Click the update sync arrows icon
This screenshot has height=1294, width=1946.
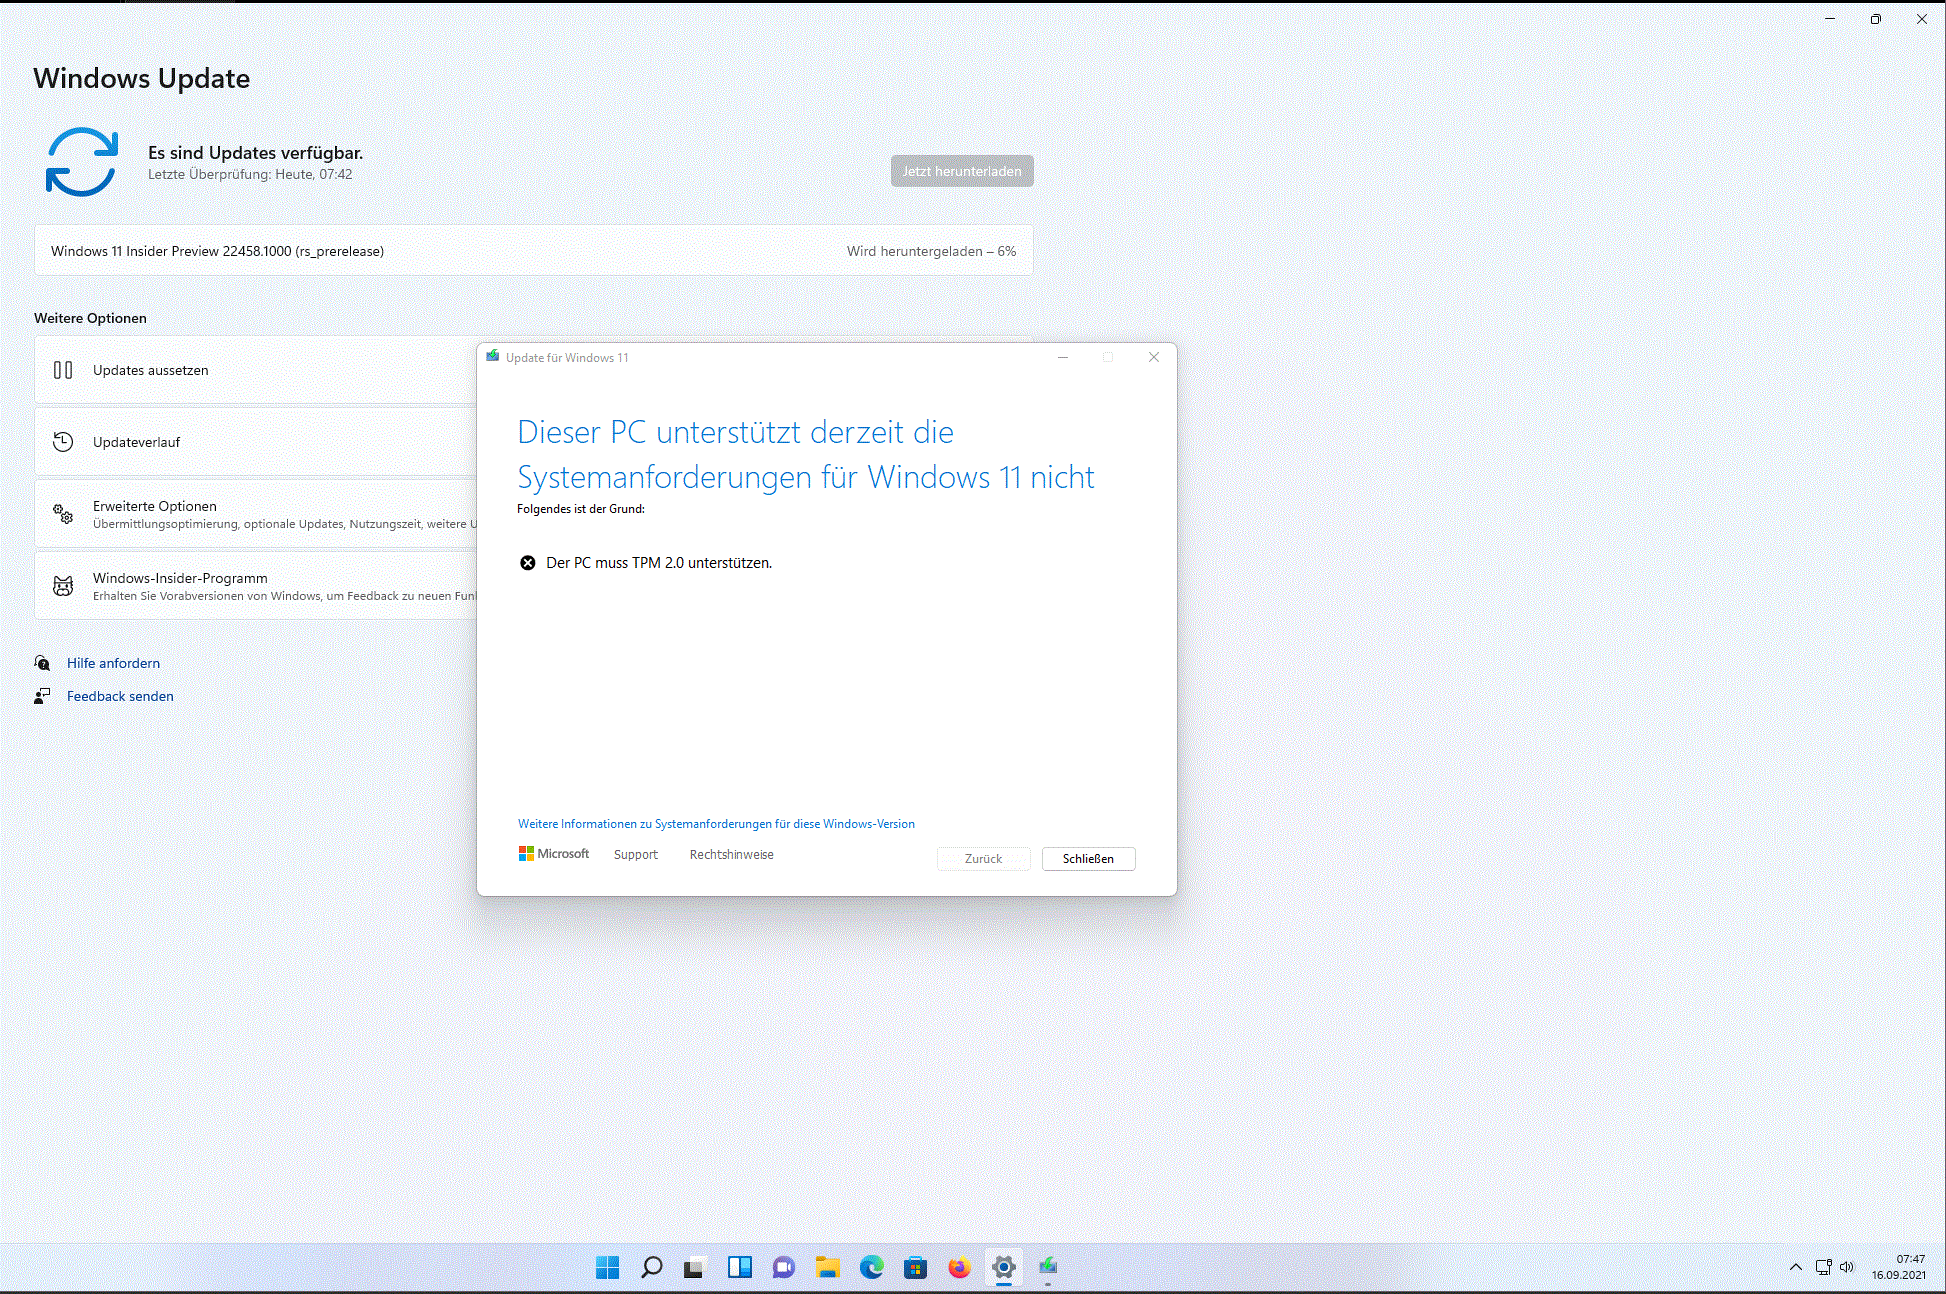82,162
